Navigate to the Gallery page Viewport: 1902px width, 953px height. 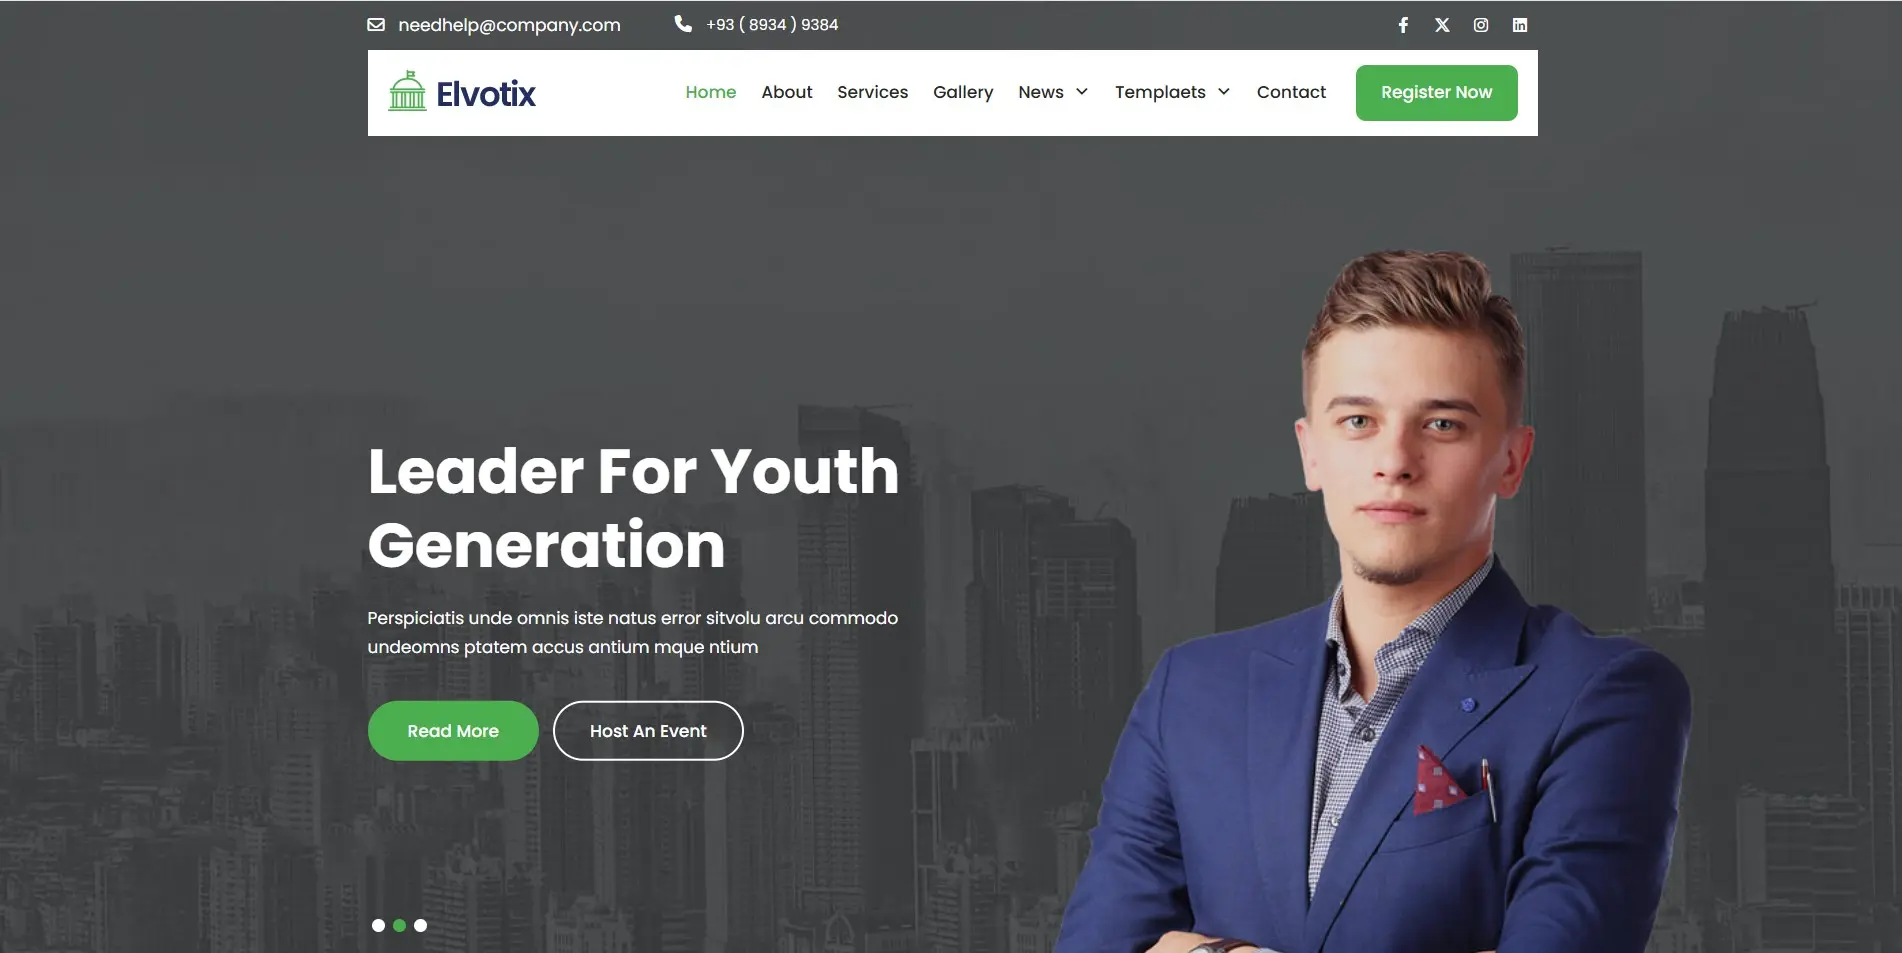click(963, 92)
